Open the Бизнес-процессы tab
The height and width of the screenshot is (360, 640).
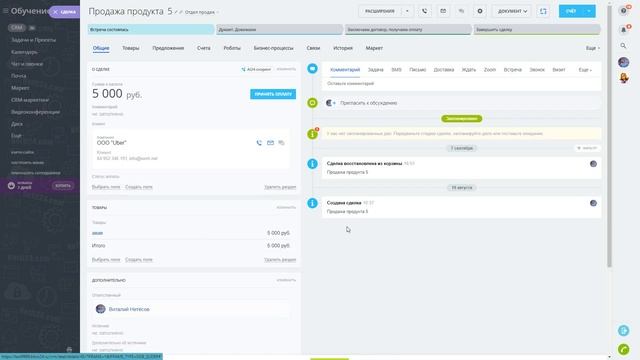point(273,48)
